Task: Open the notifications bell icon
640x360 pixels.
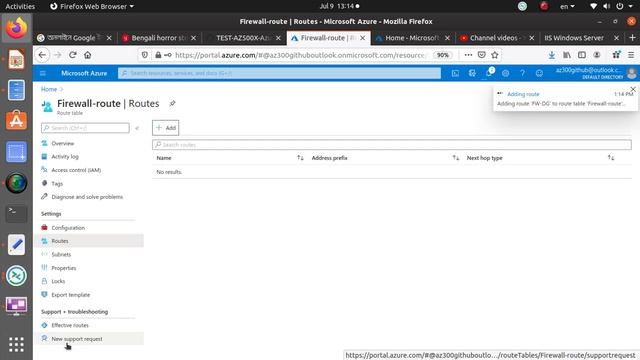Action: tap(489, 73)
